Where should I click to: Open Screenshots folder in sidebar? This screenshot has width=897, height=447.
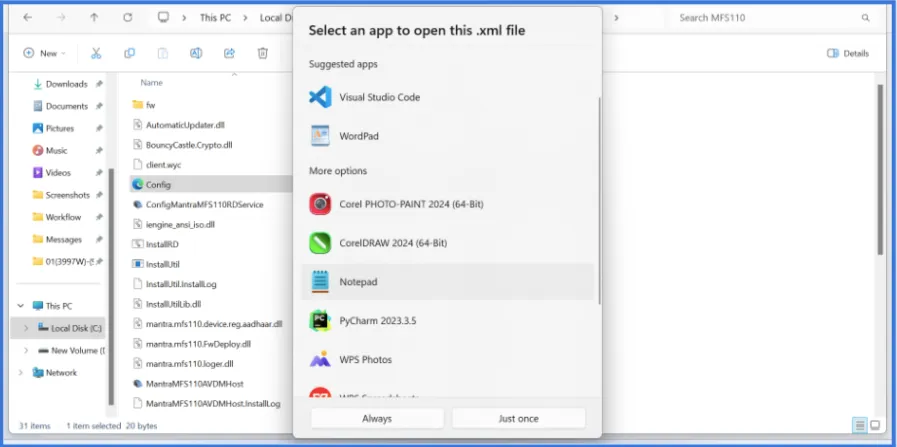(x=68, y=195)
